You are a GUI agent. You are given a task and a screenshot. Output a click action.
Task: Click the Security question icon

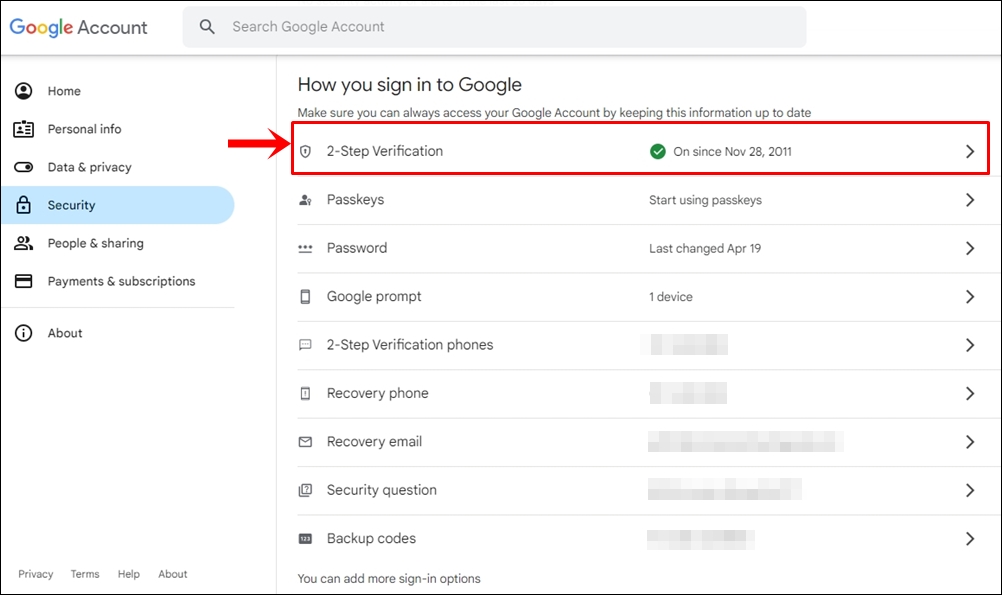coord(305,490)
